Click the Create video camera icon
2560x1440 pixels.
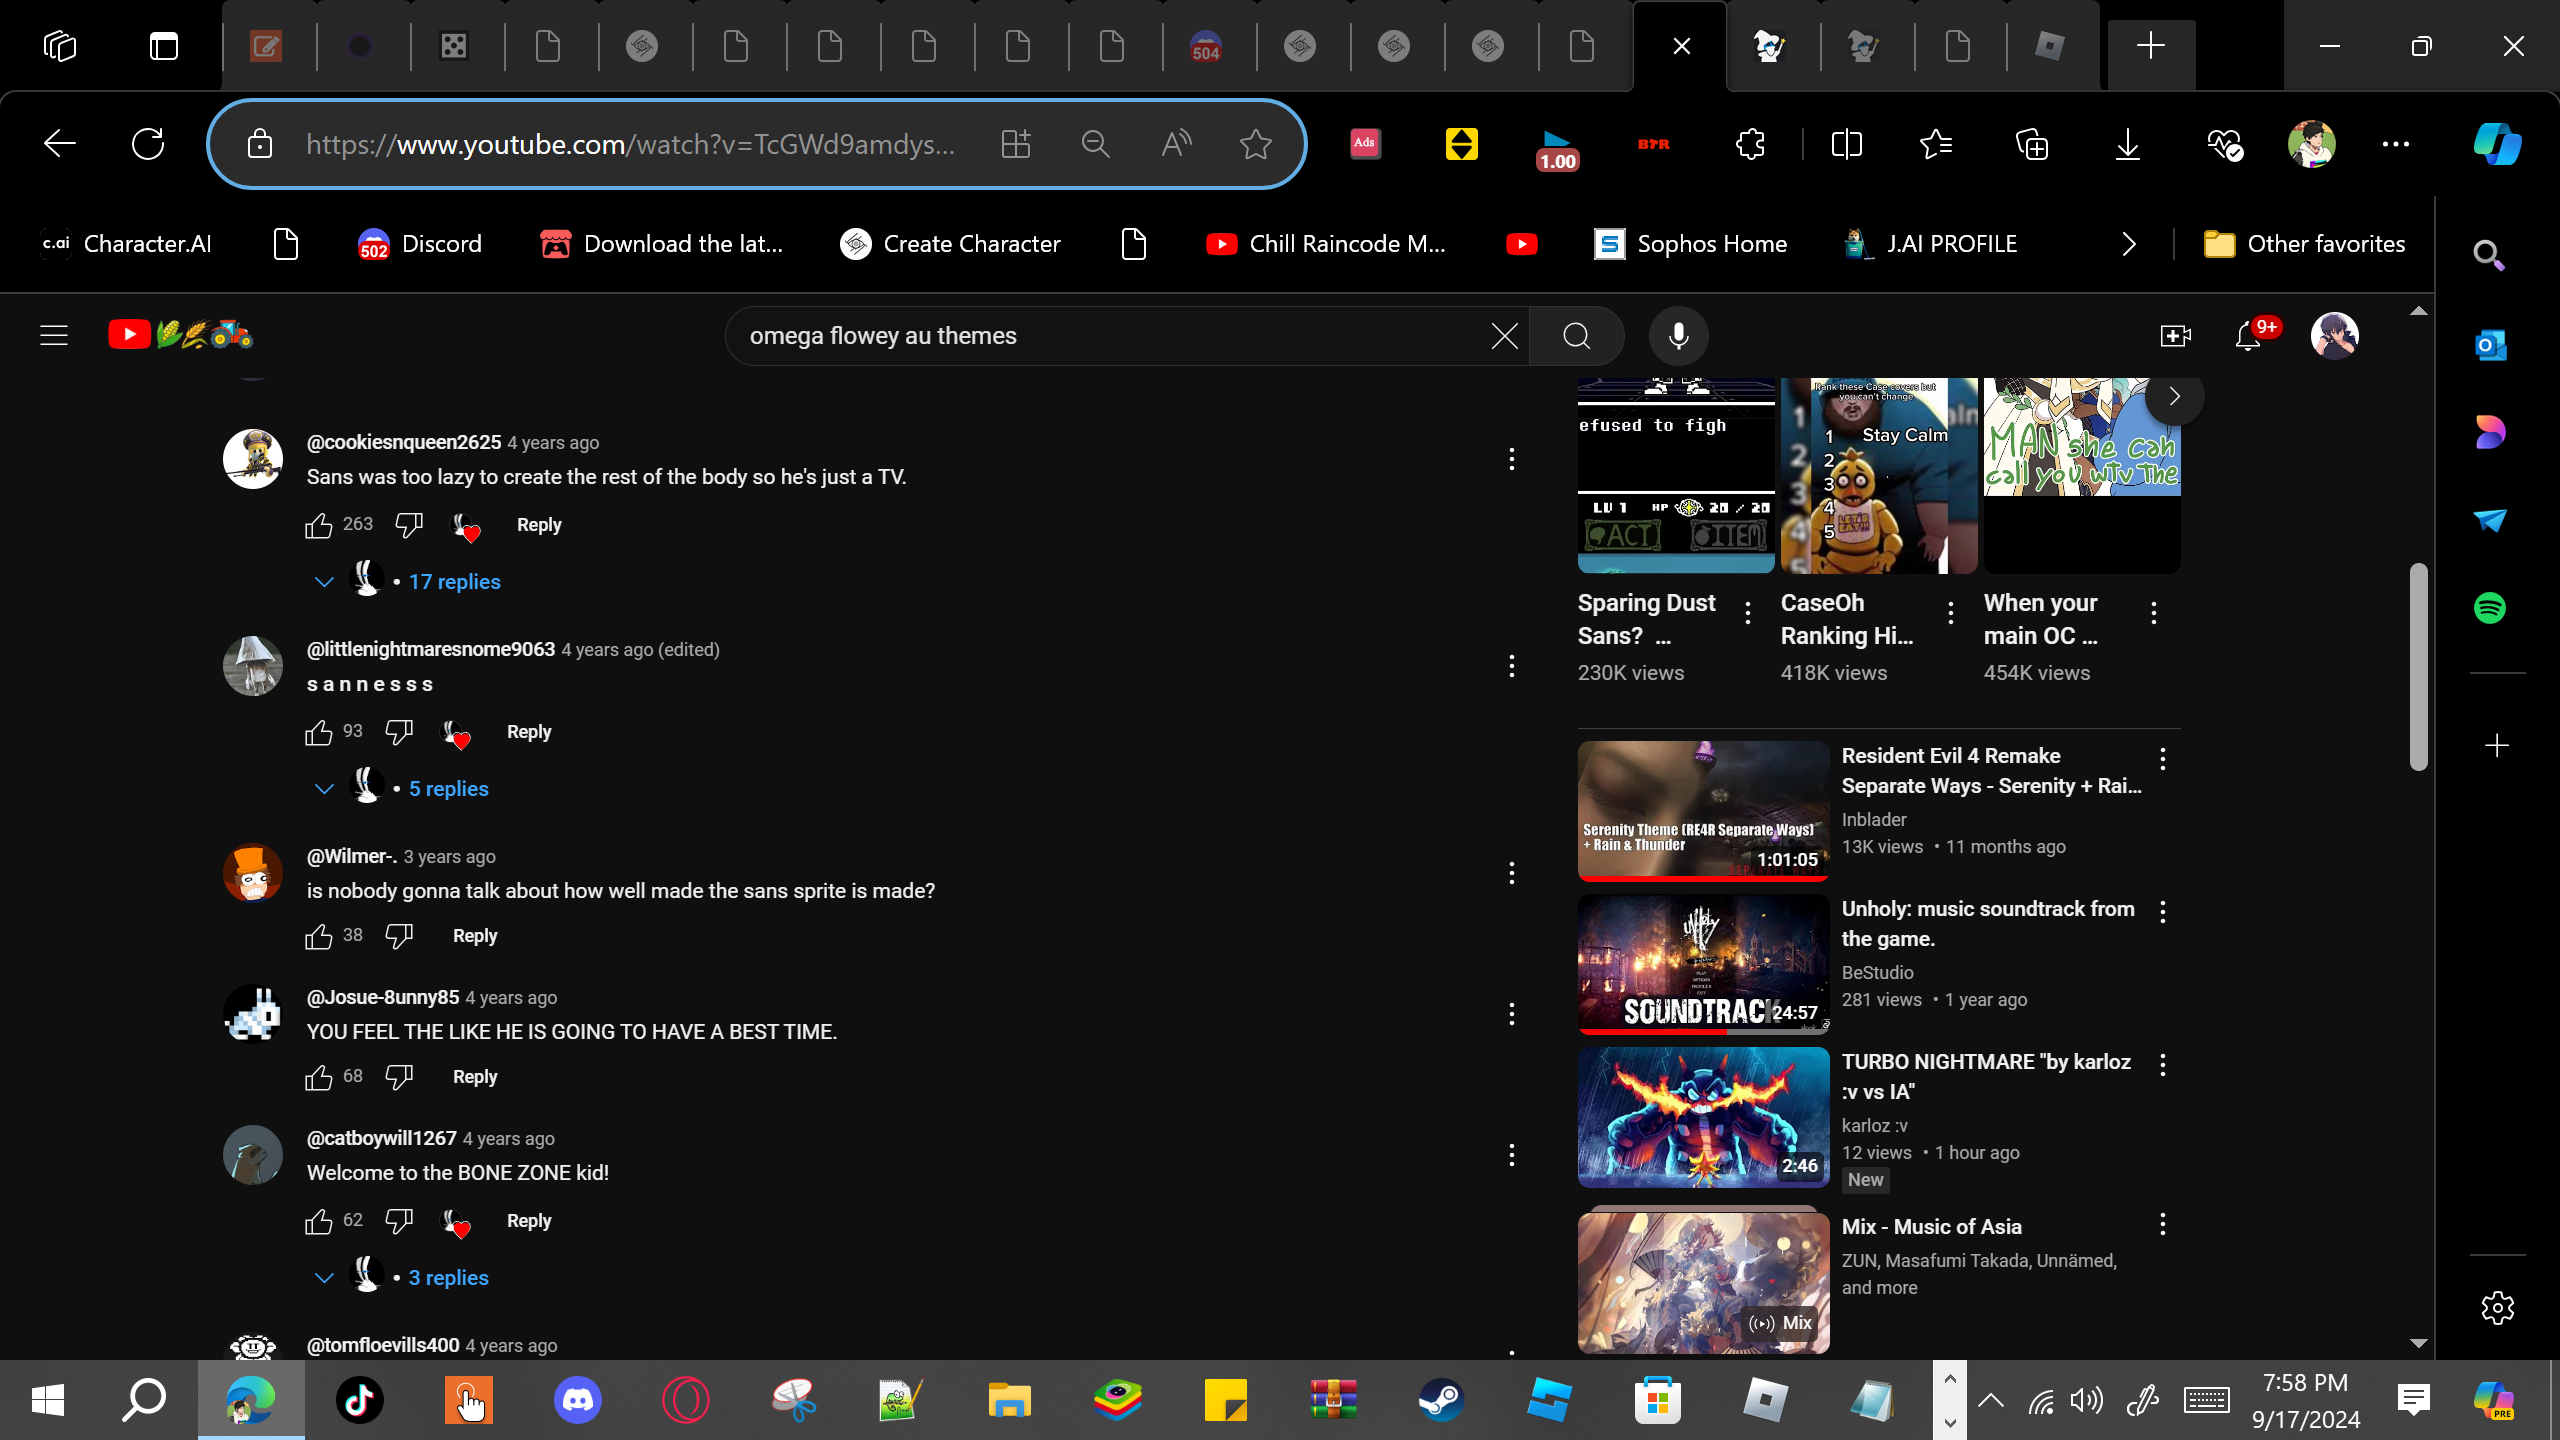click(x=2175, y=336)
